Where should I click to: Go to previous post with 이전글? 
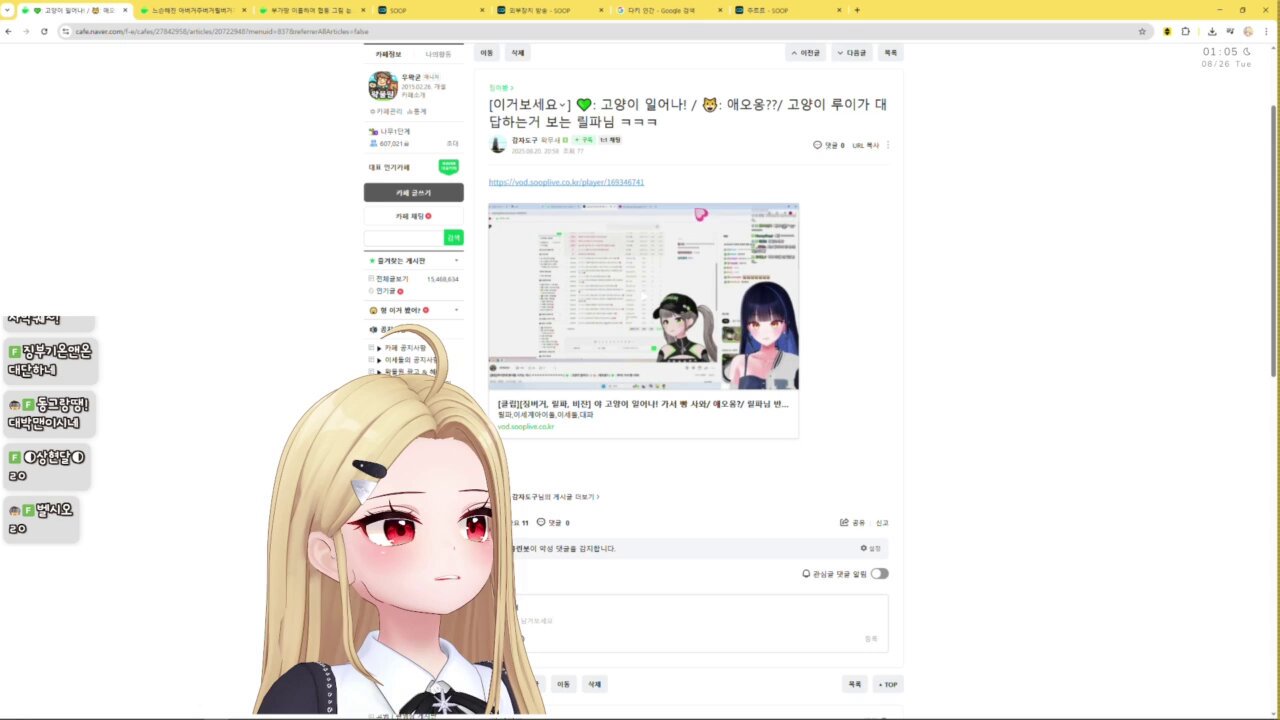(805, 52)
